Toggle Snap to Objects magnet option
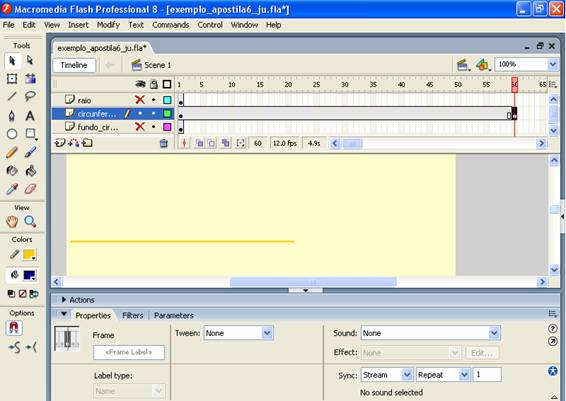Viewport: 566px width, 401px height. [x=14, y=328]
